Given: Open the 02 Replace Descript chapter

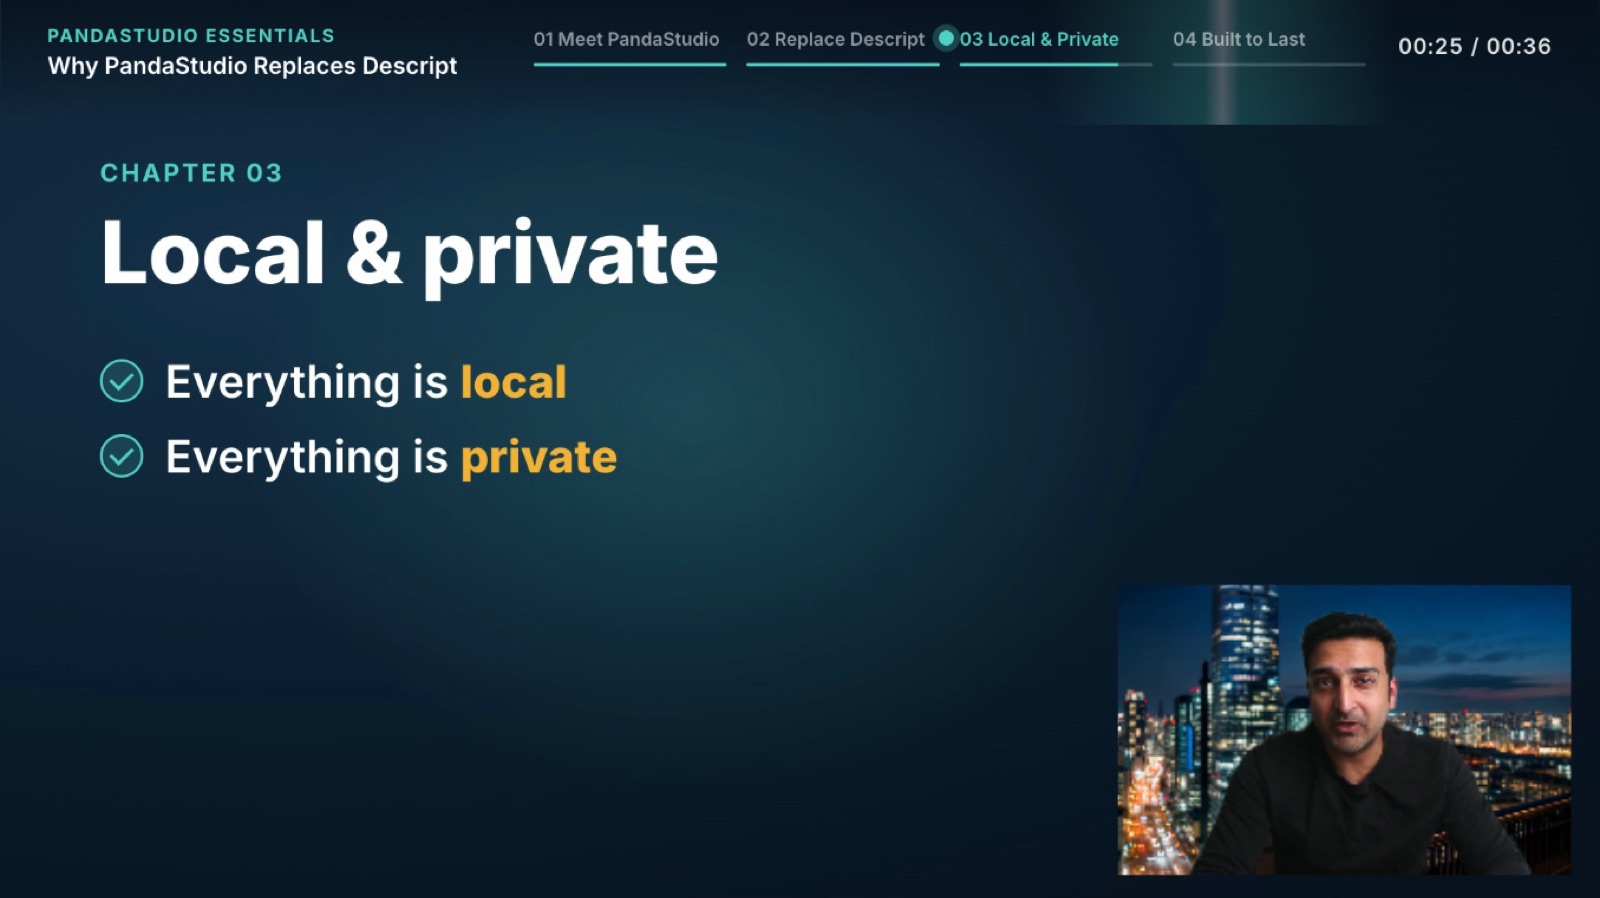Looking at the screenshot, I should pyautogui.click(x=836, y=39).
